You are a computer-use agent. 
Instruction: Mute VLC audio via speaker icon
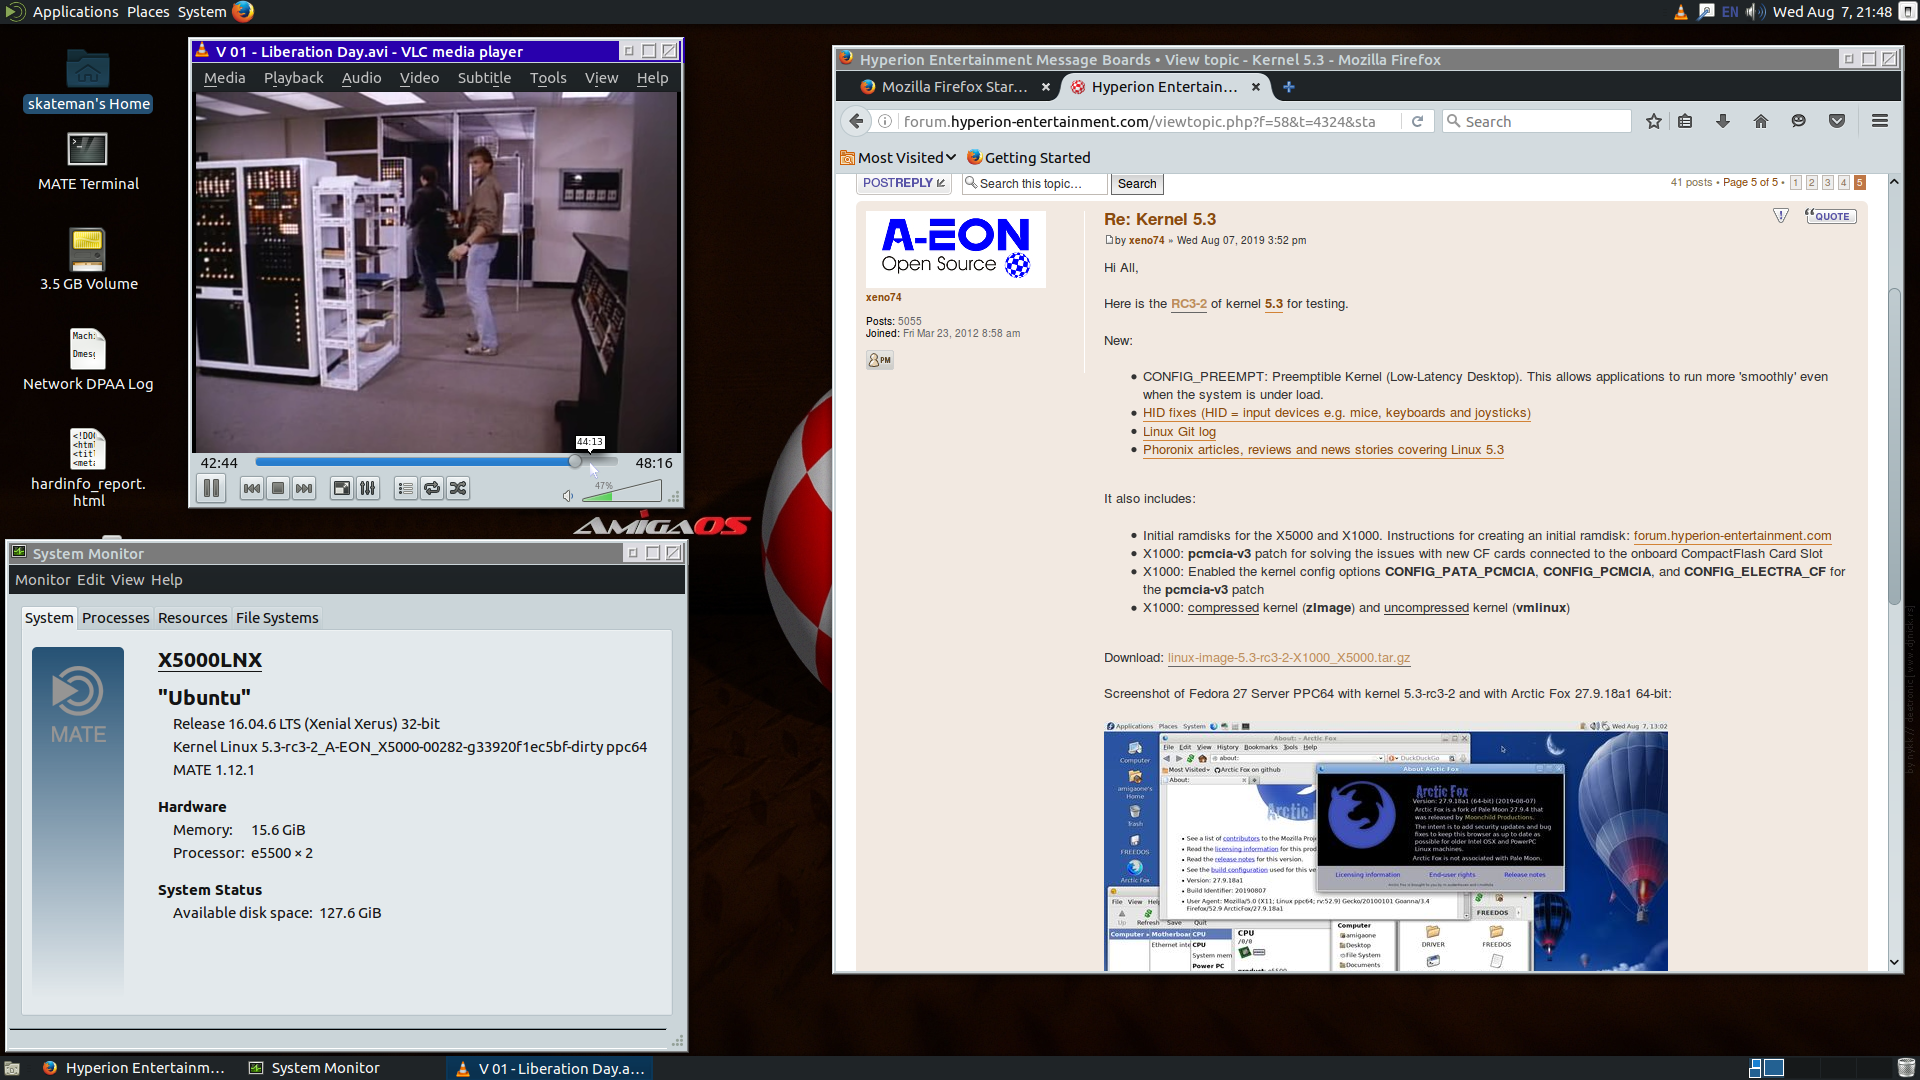click(568, 496)
